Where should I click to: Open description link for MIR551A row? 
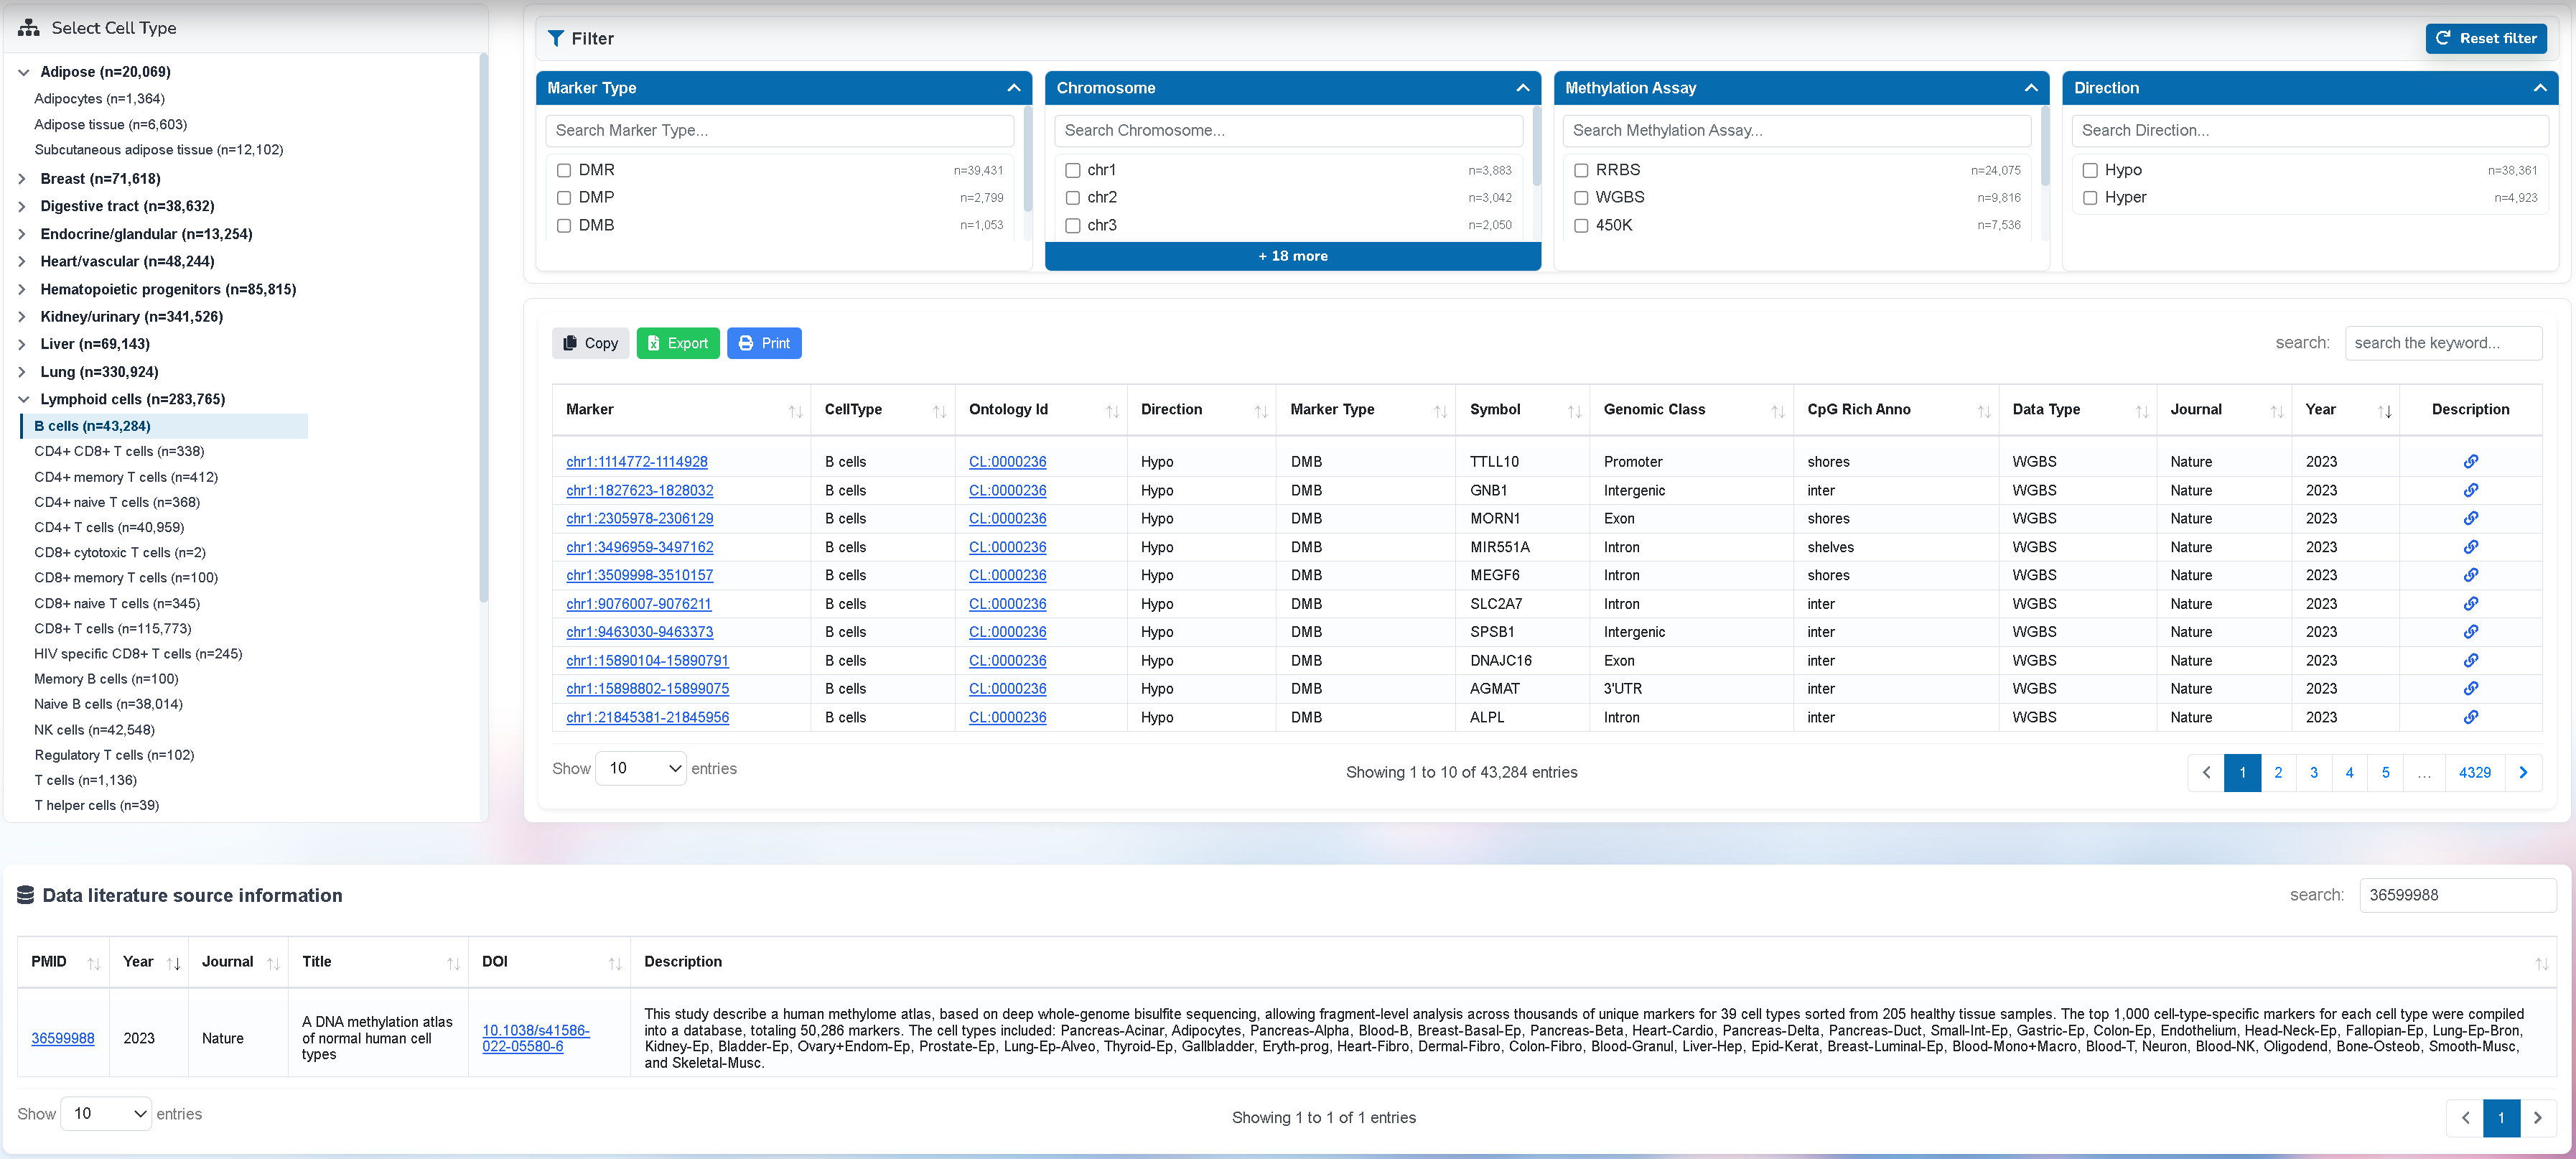pos(2470,547)
